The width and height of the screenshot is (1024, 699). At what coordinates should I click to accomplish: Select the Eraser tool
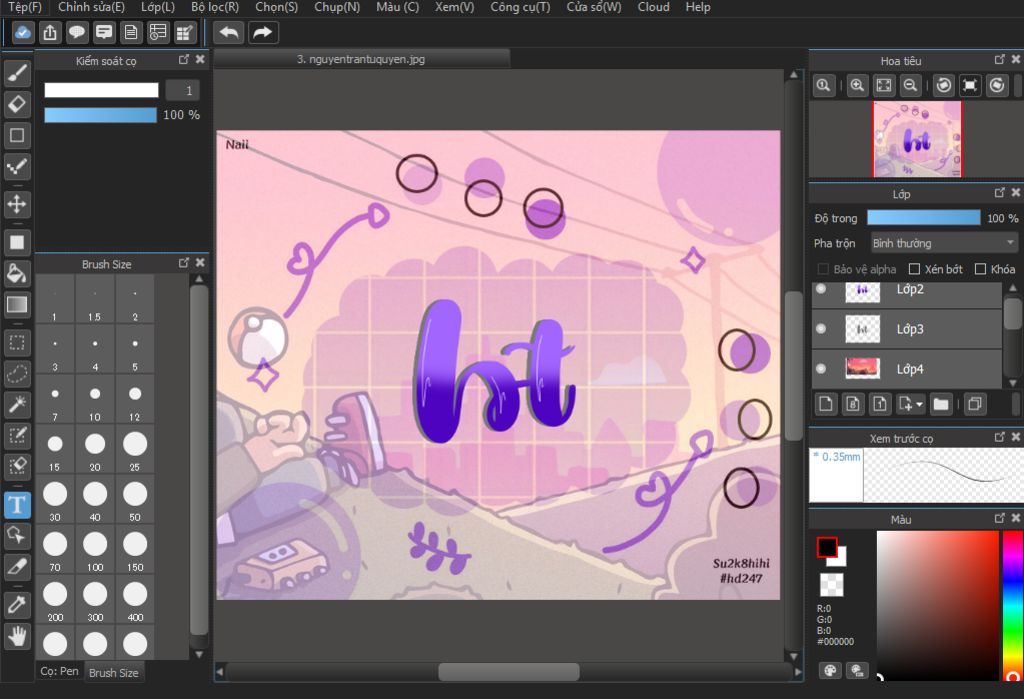coord(17,104)
